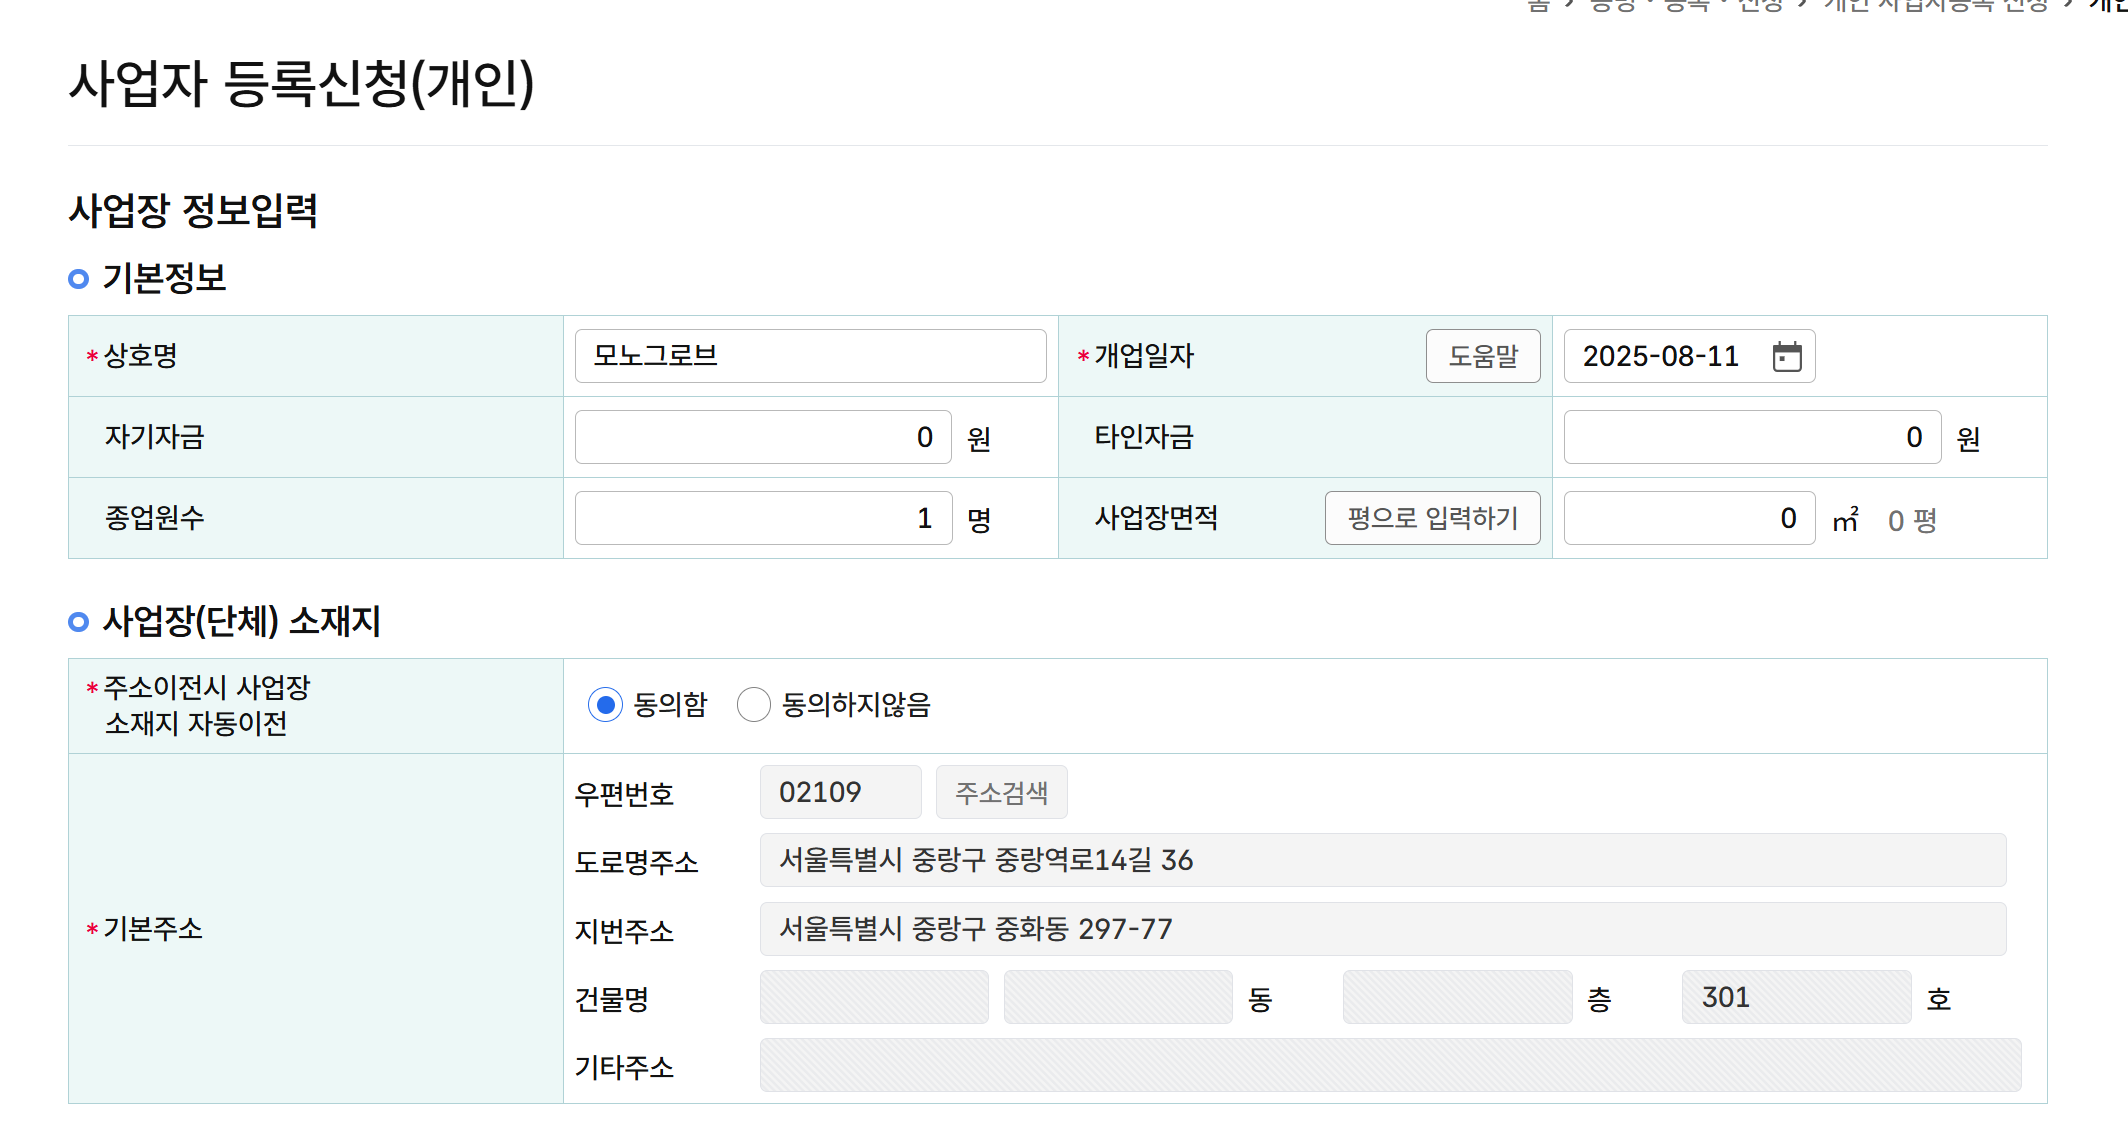Select the 동의하지않음 radio button
This screenshot has width=2128, height=1140.
[x=753, y=705]
